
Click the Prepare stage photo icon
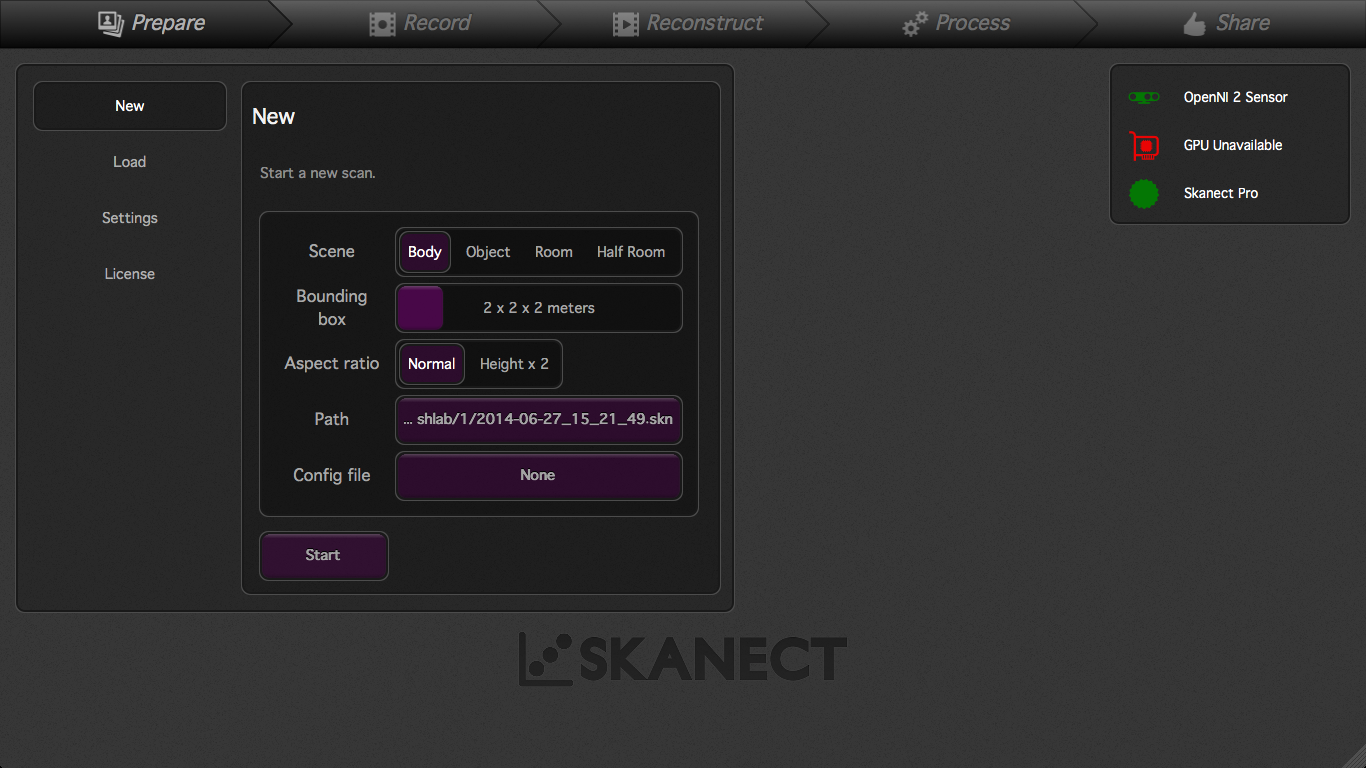(x=111, y=23)
